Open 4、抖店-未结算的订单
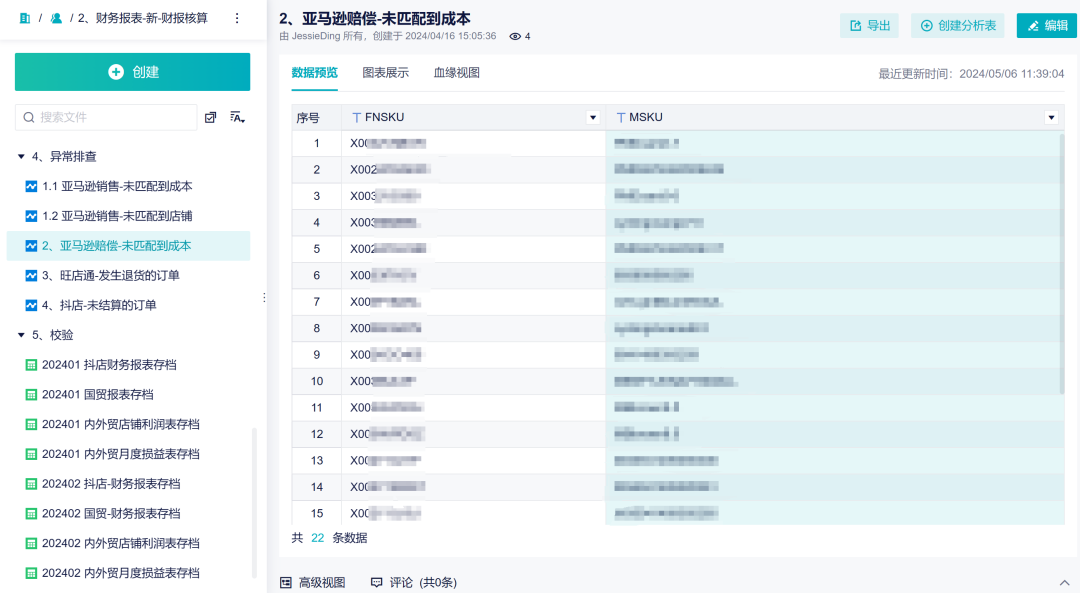 (99, 305)
